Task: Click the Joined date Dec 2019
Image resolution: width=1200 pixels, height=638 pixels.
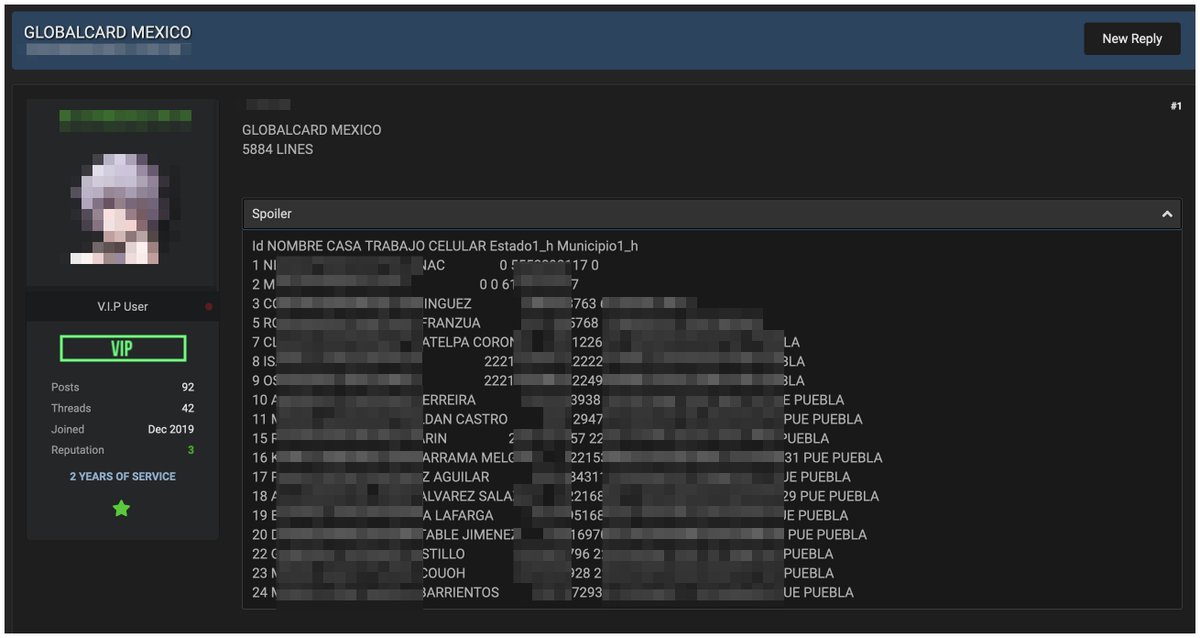Action: coord(171,429)
